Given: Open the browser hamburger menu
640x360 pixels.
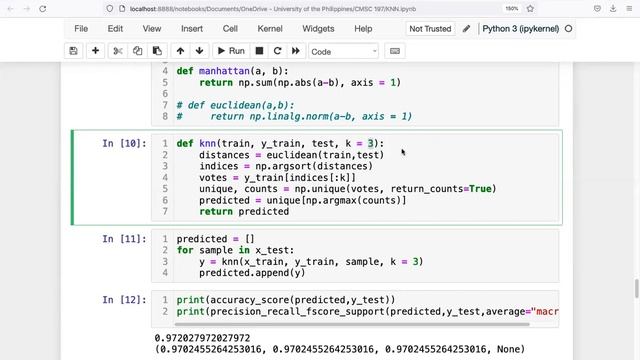Looking at the screenshot, I should (x=629, y=9).
